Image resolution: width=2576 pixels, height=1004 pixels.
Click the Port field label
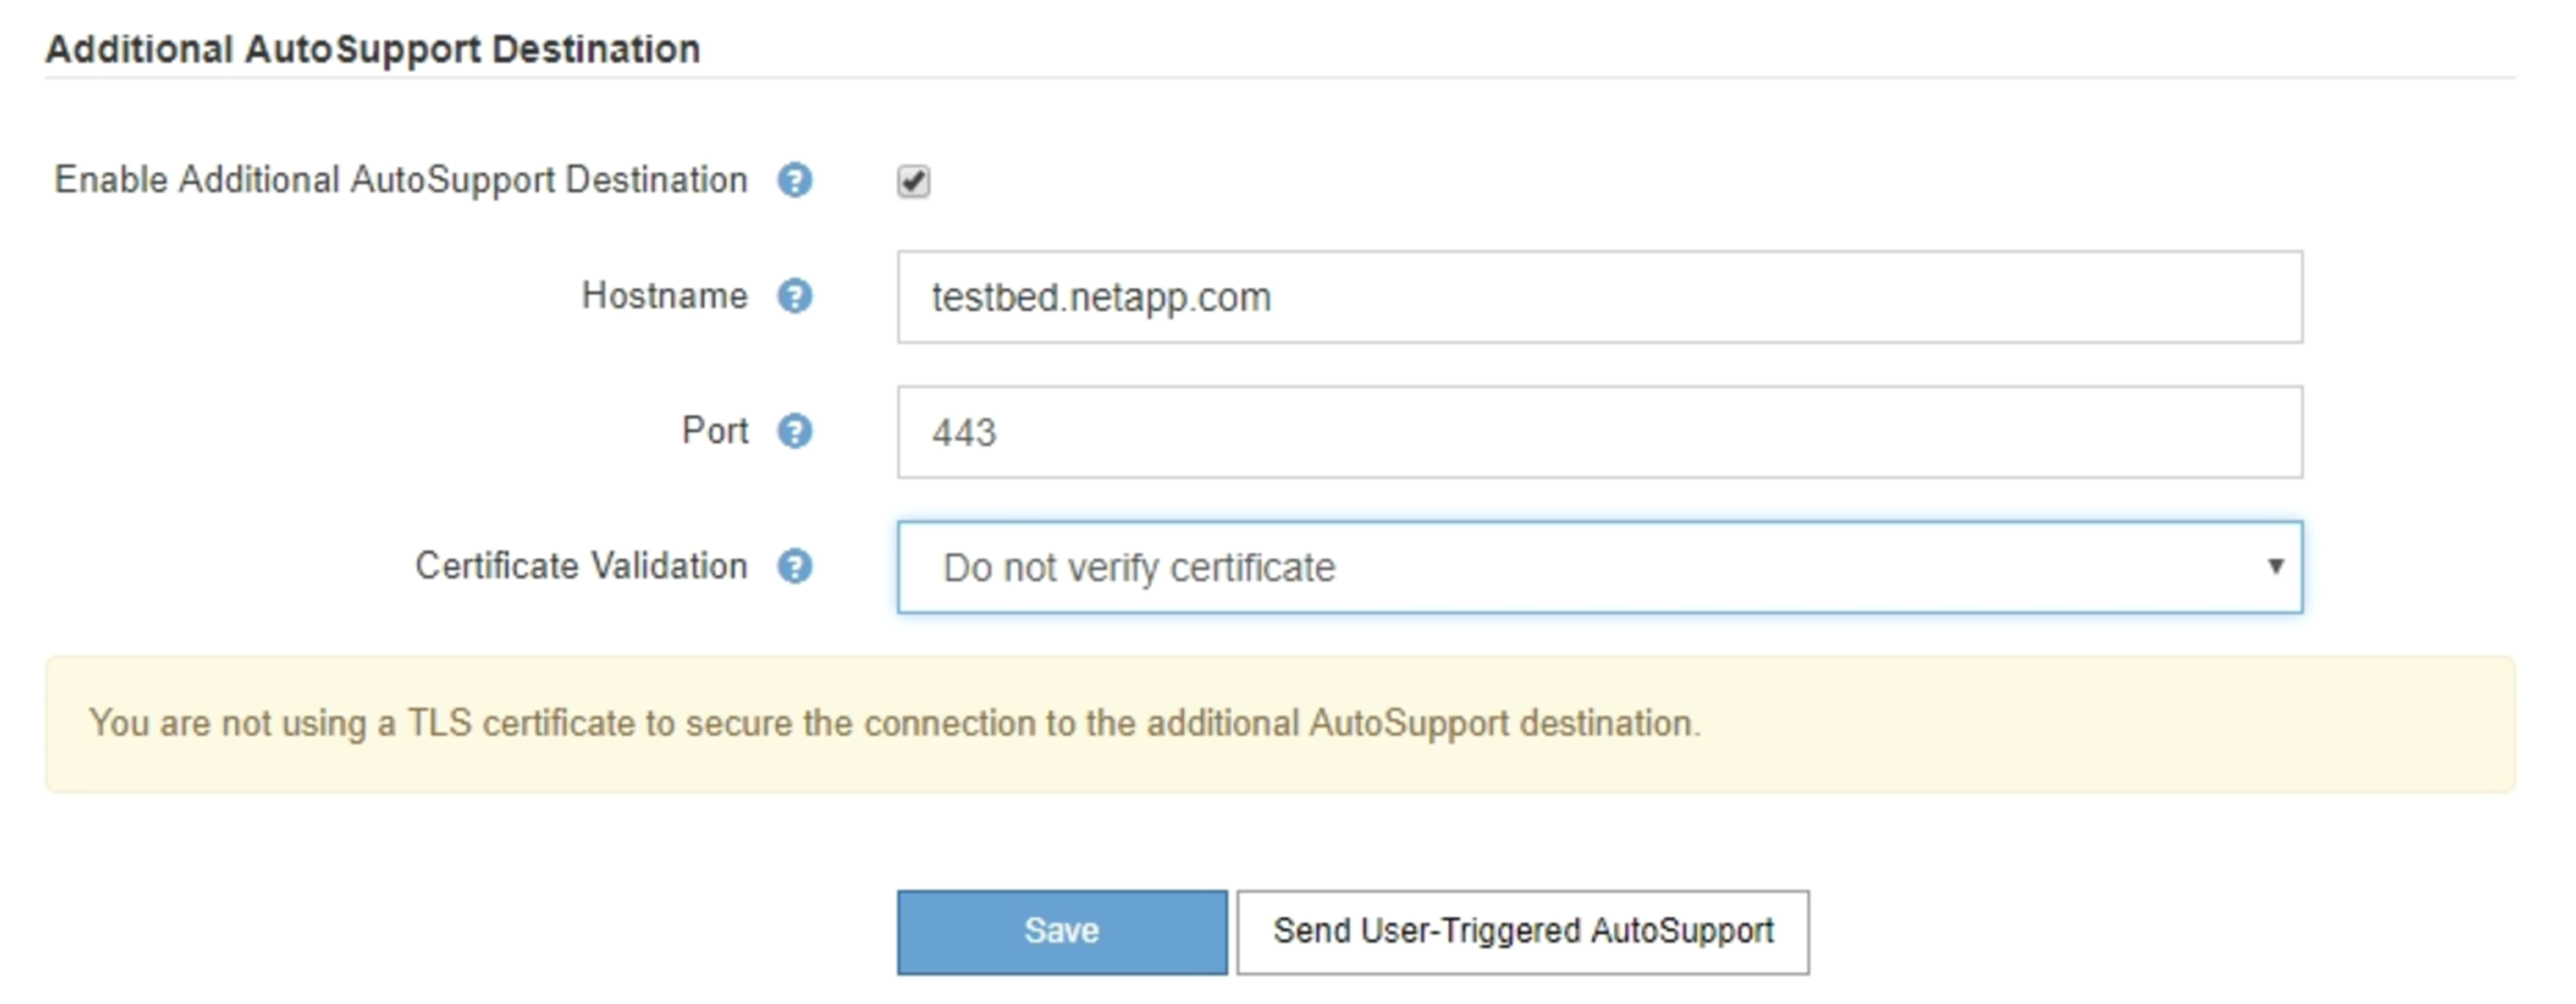pos(714,431)
